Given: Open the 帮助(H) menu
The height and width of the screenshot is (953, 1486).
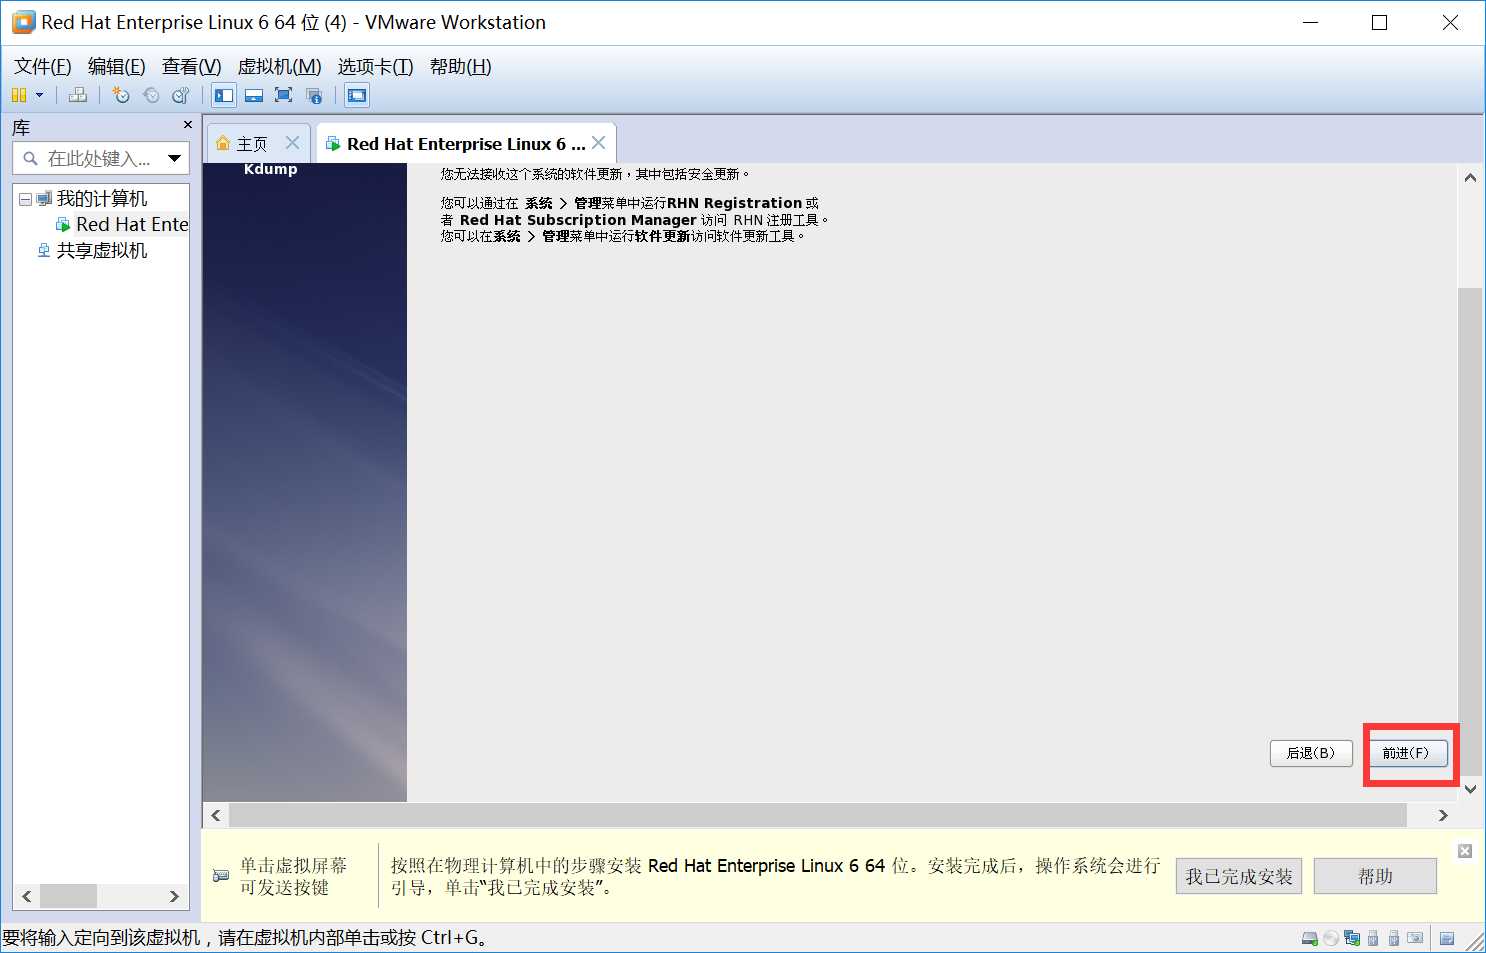Looking at the screenshot, I should coord(460,66).
